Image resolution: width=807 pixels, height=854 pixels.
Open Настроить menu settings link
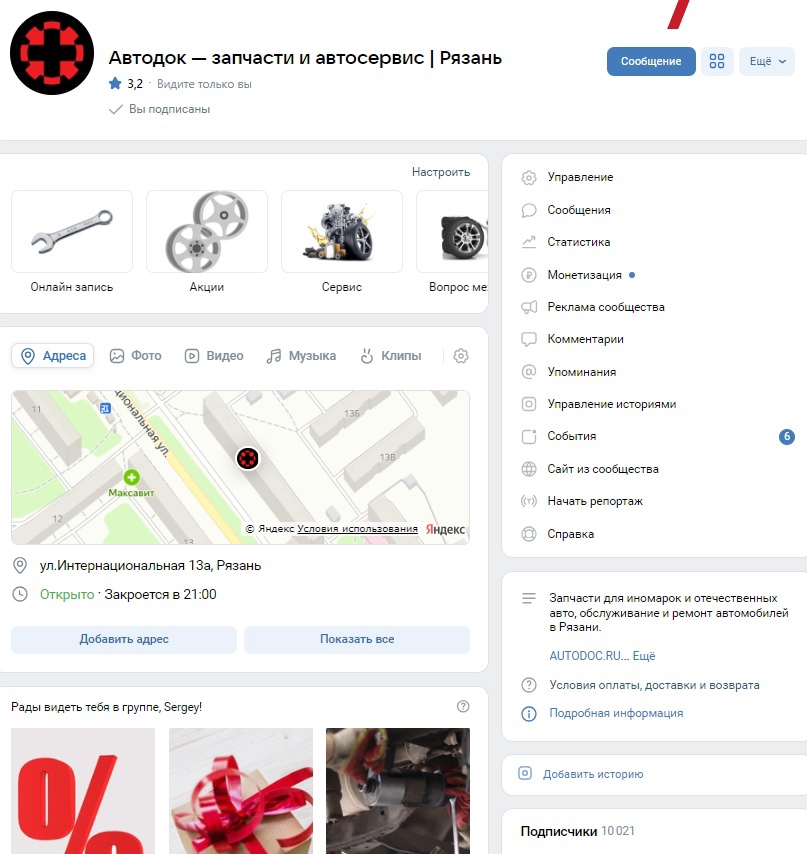point(441,172)
